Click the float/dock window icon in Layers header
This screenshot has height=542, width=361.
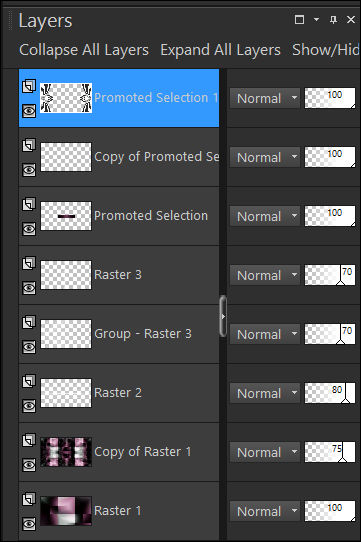[x=299, y=20]
